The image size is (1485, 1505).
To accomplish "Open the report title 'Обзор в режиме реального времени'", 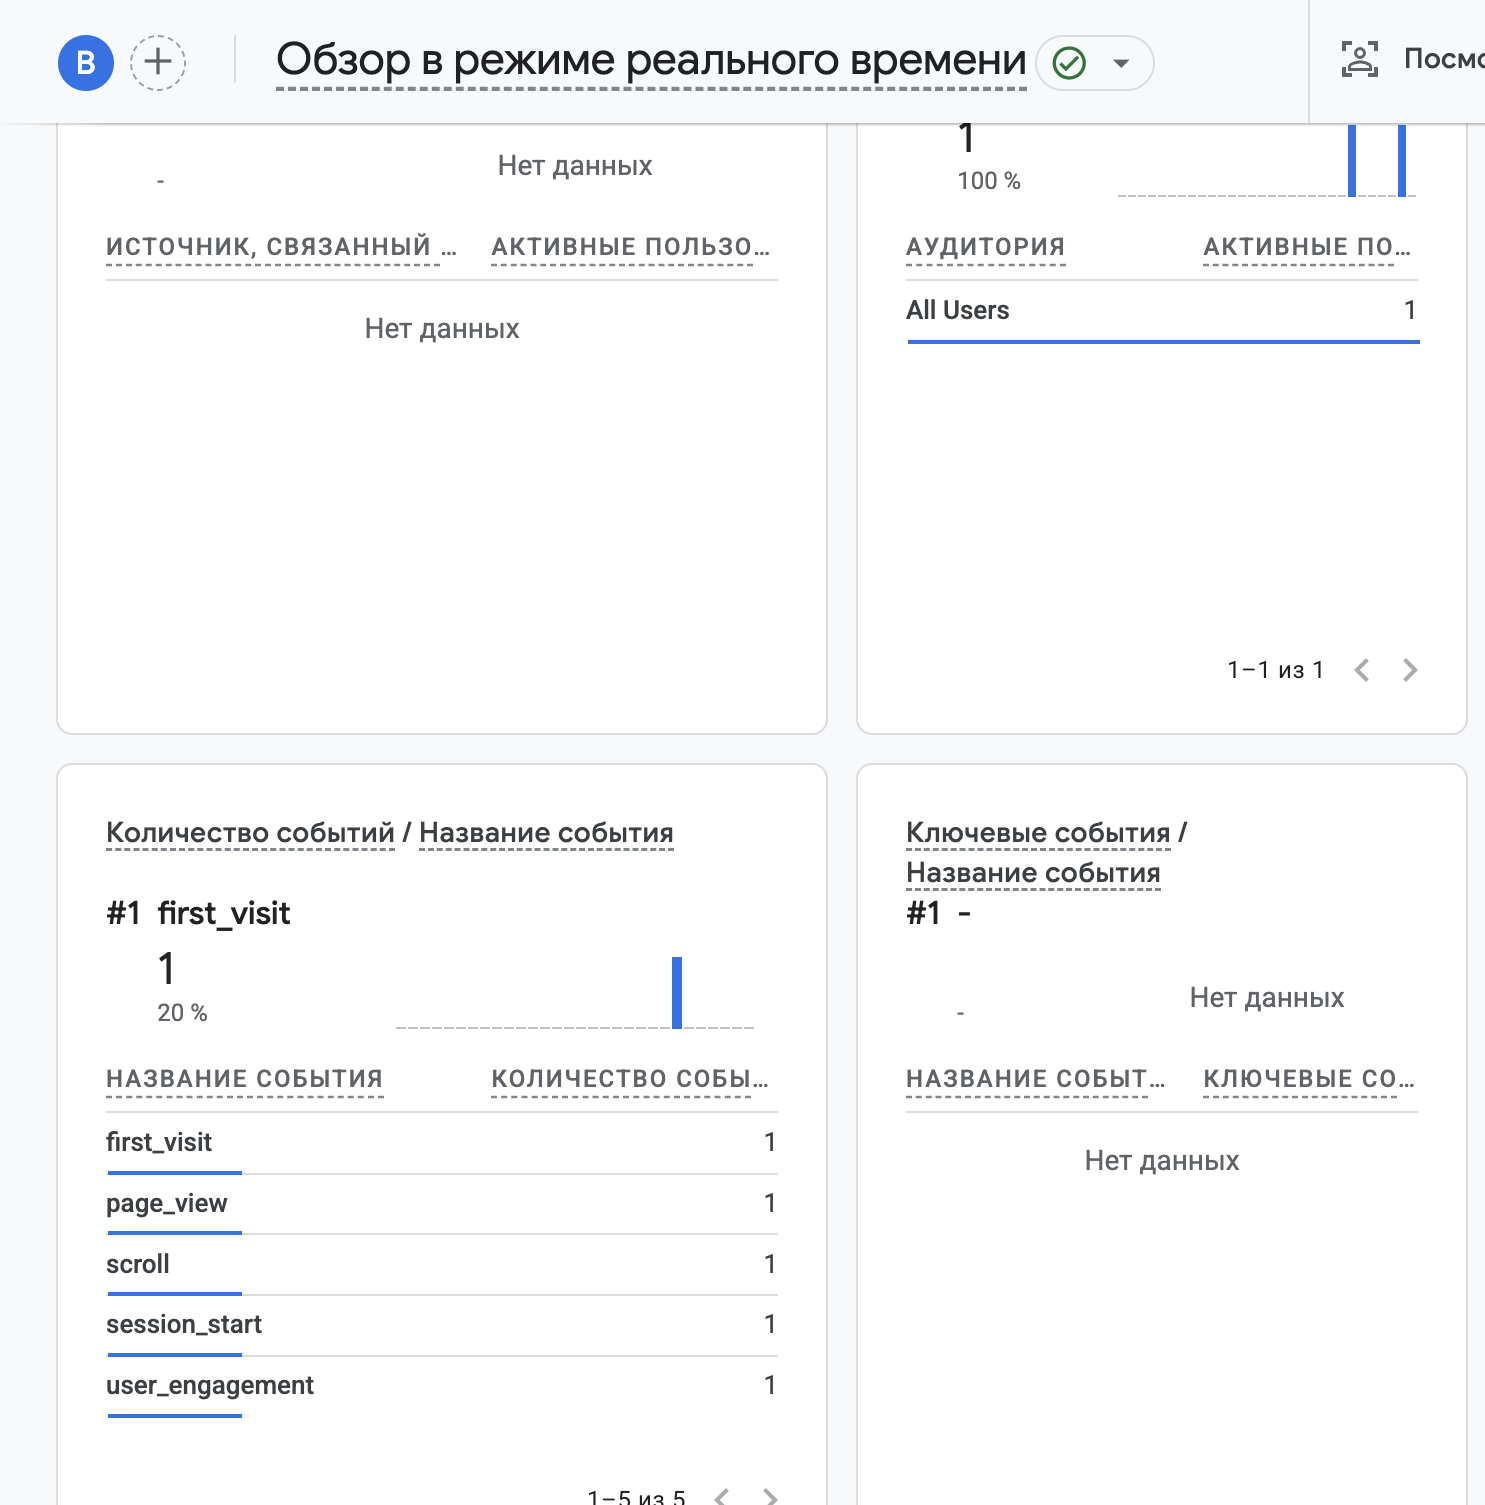I will [651, 61].
